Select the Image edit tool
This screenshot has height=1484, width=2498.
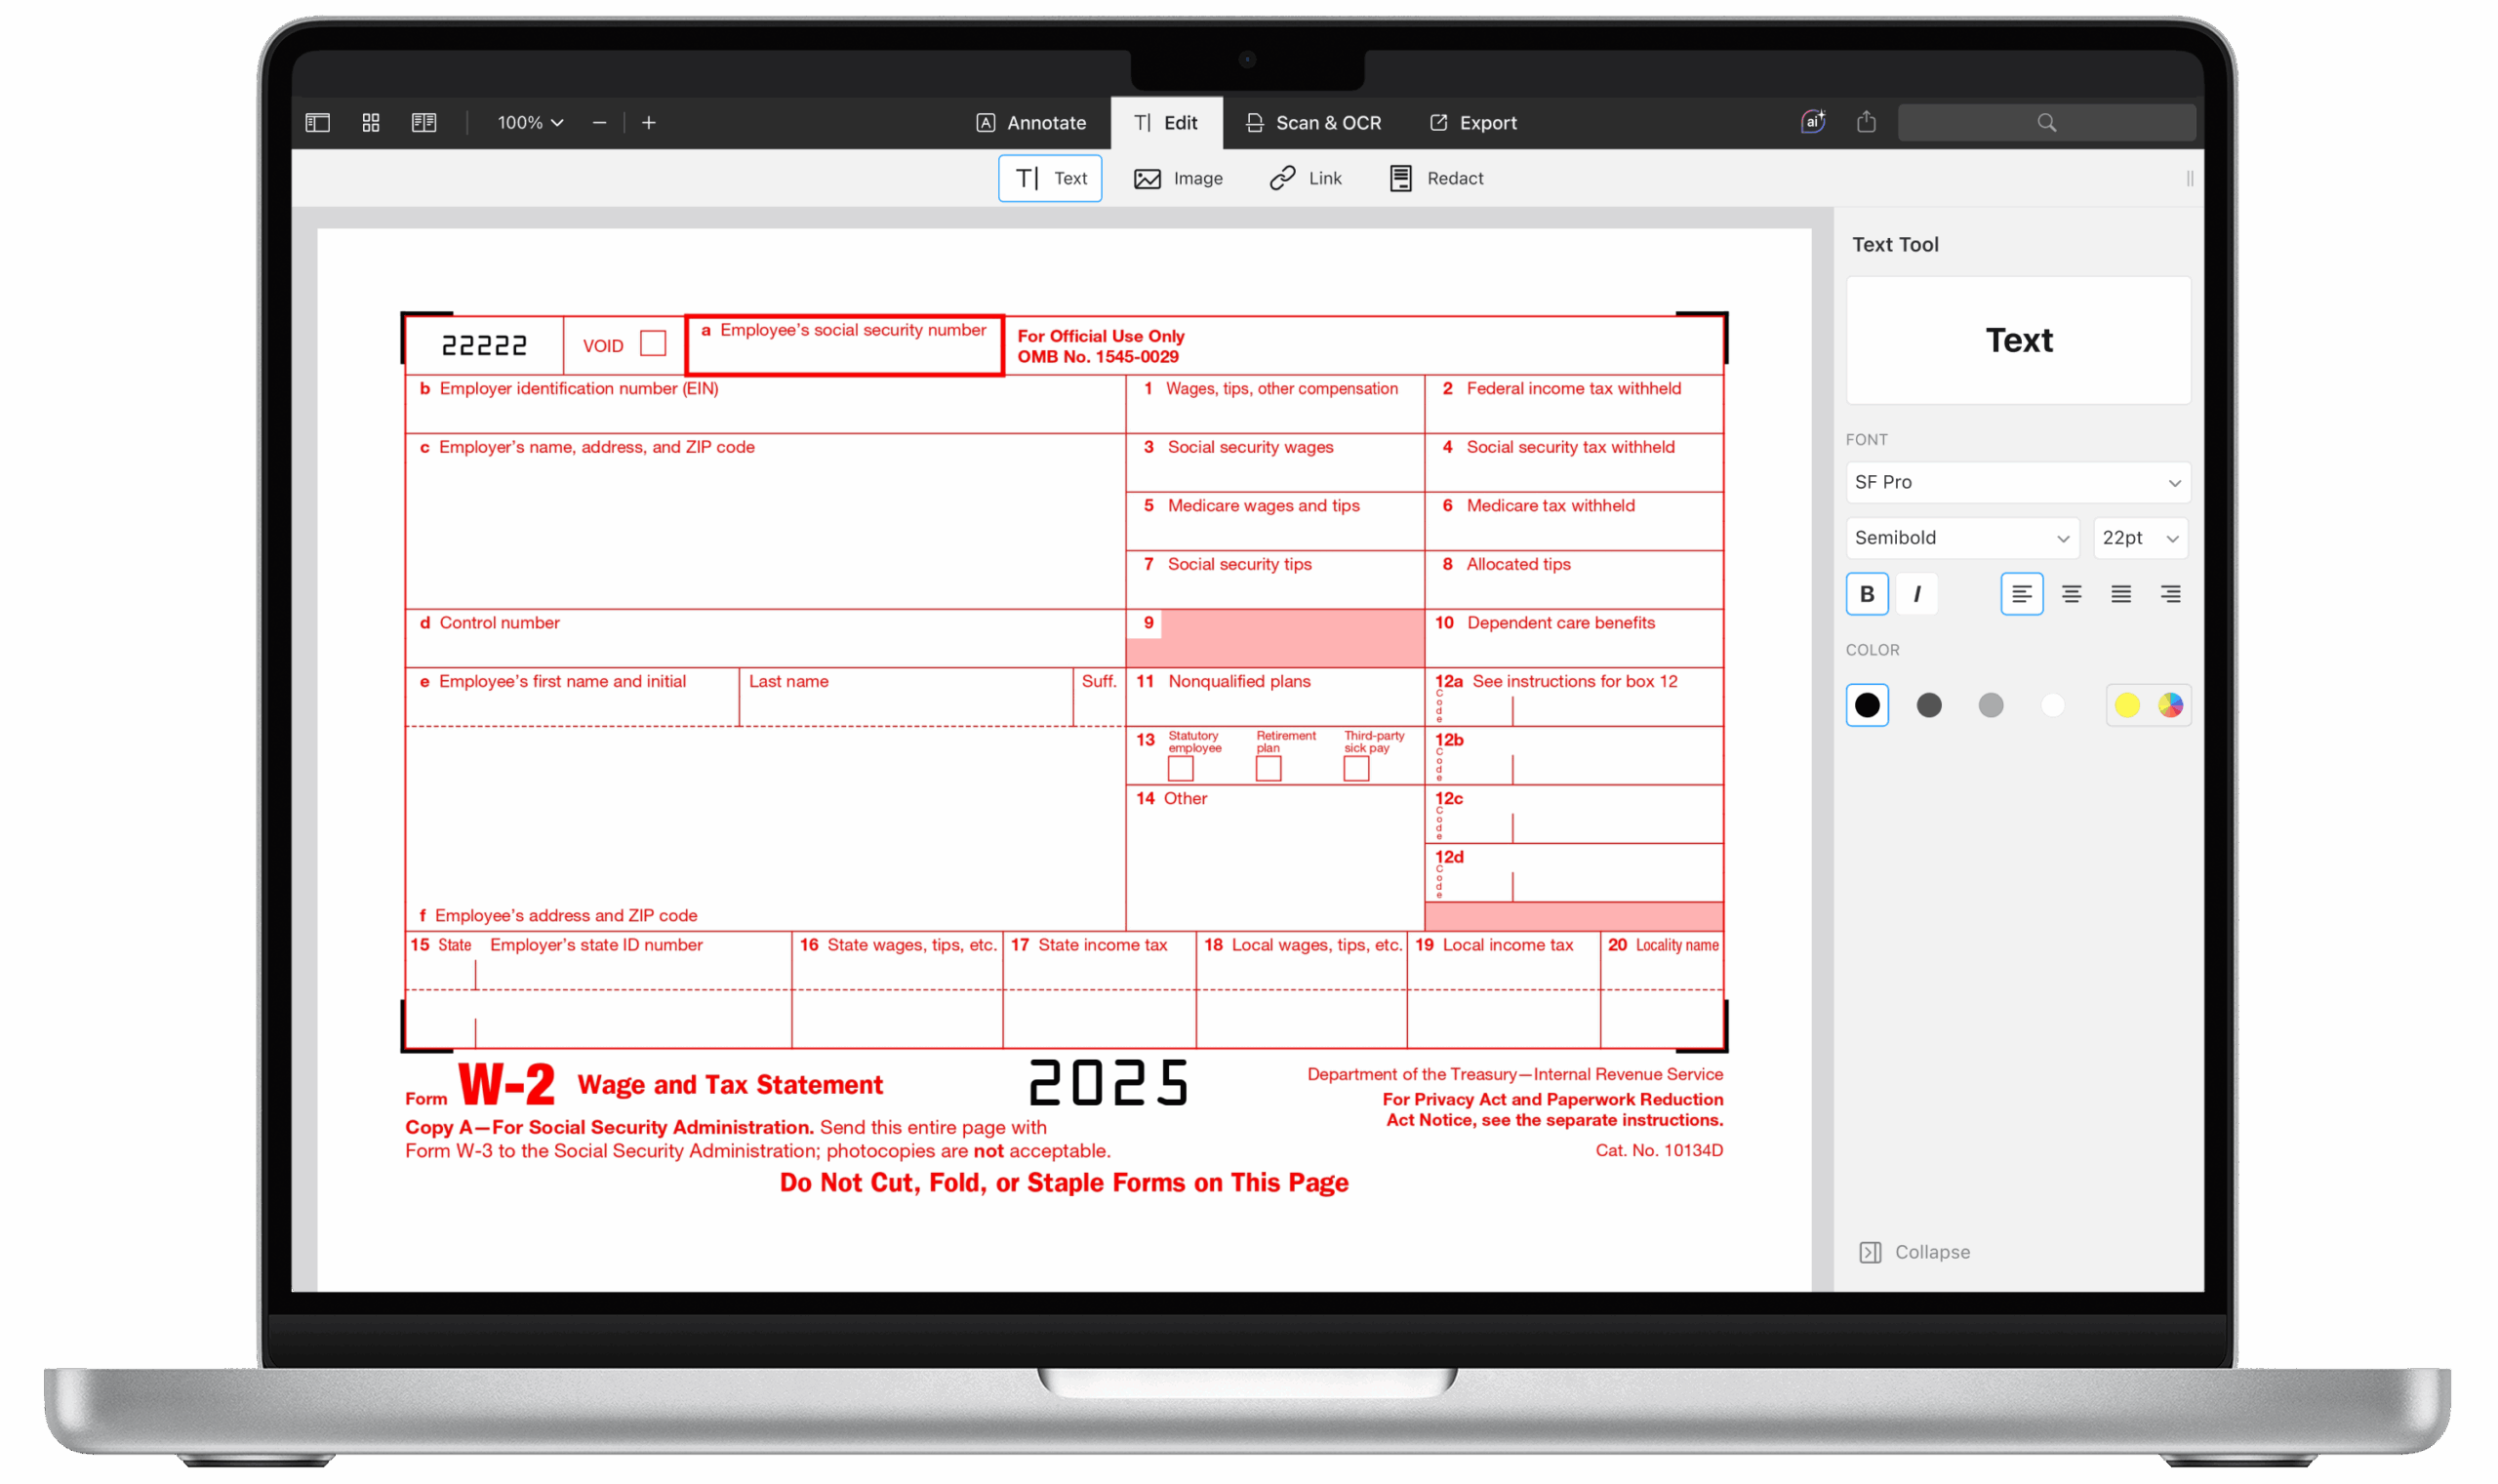click(1178, 178)
